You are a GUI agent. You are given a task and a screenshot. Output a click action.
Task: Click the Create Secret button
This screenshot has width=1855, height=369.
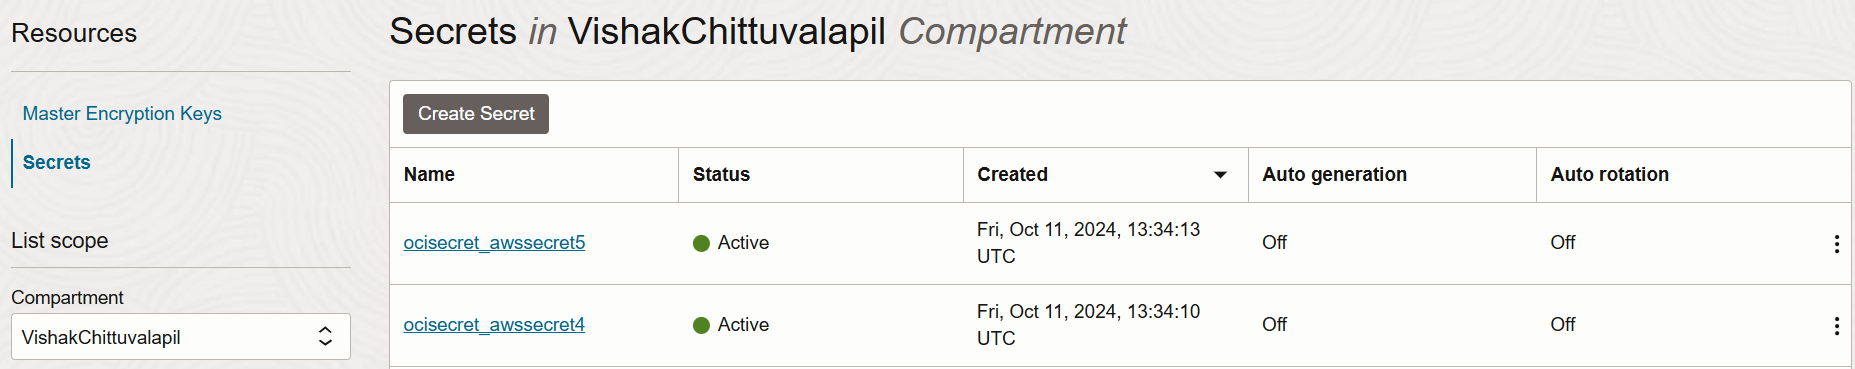point(476,114)
